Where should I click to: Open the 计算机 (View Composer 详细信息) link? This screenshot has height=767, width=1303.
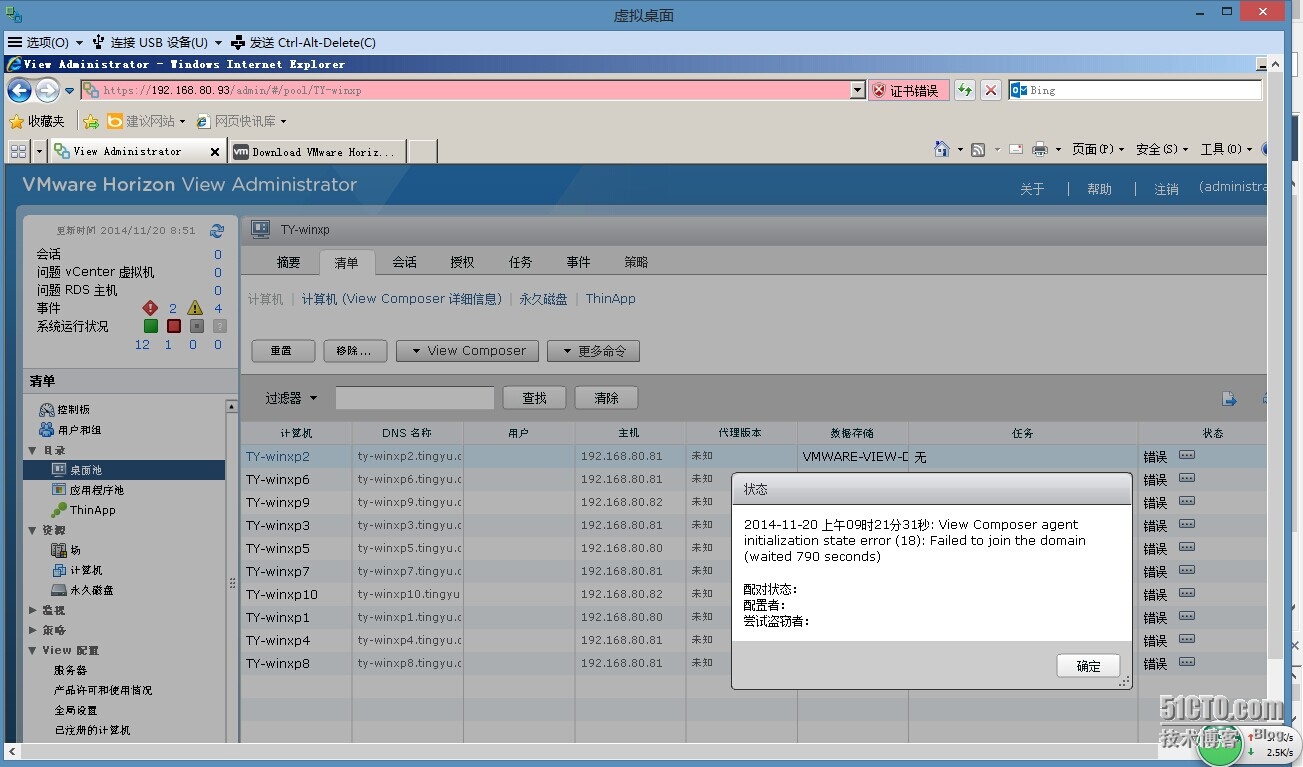click(x=402, y=299)
